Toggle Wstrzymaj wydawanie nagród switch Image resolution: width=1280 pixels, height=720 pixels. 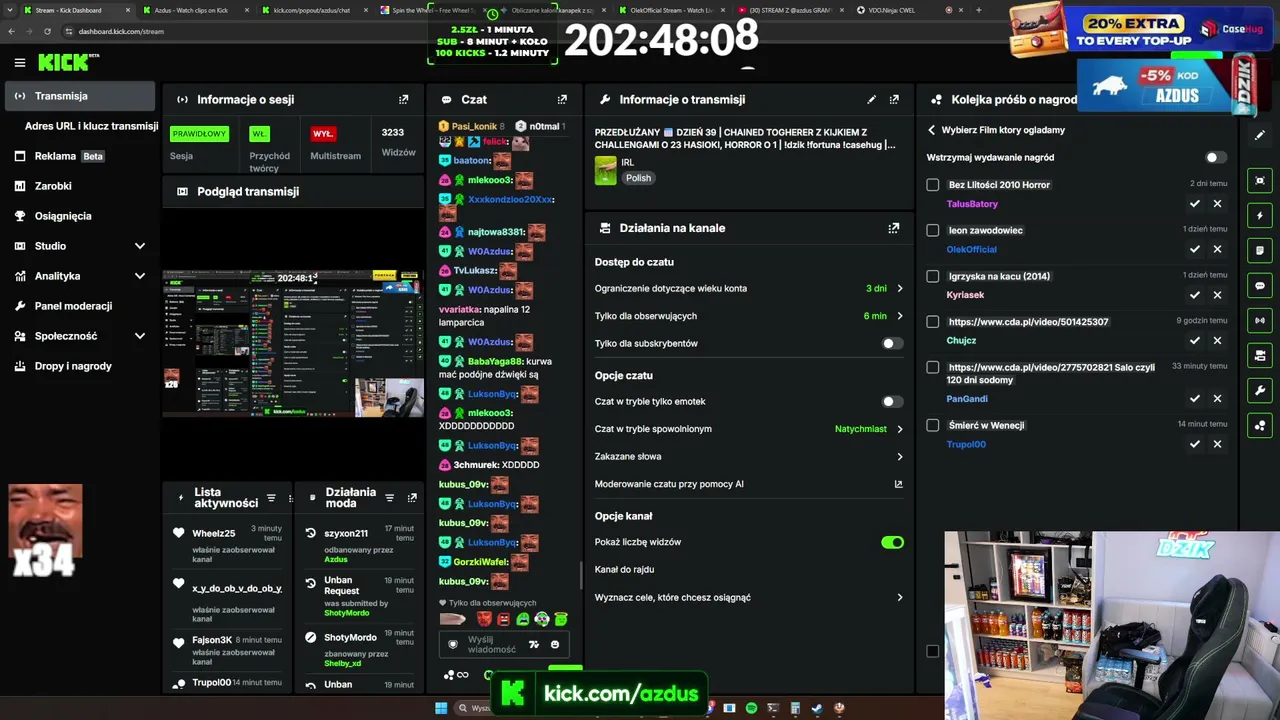coord(1215,158)
